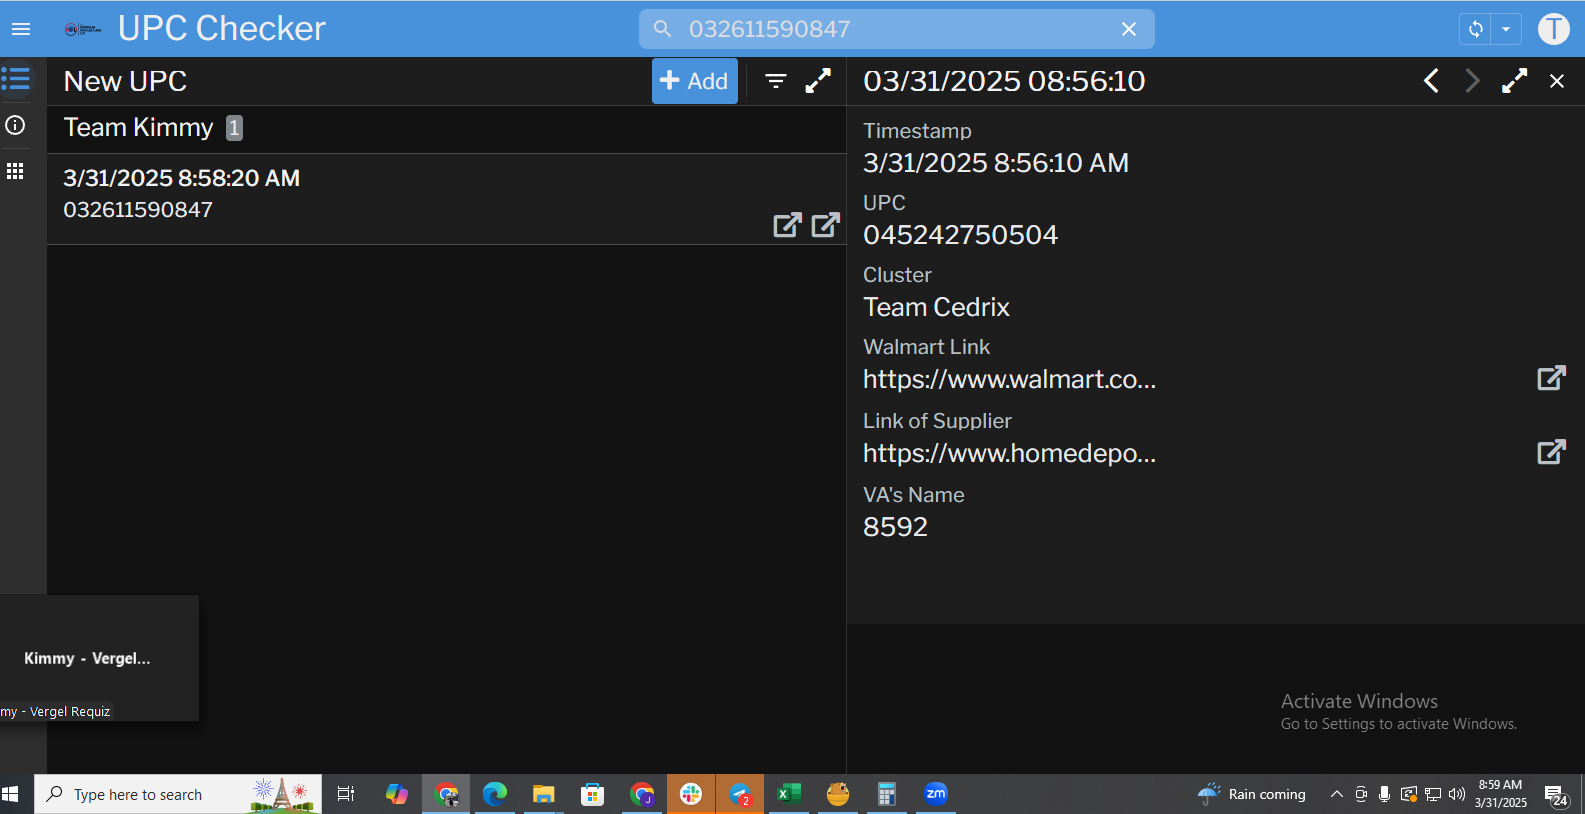
Task: Collapse the Team Kimmy group
Action: coord(140,128)
